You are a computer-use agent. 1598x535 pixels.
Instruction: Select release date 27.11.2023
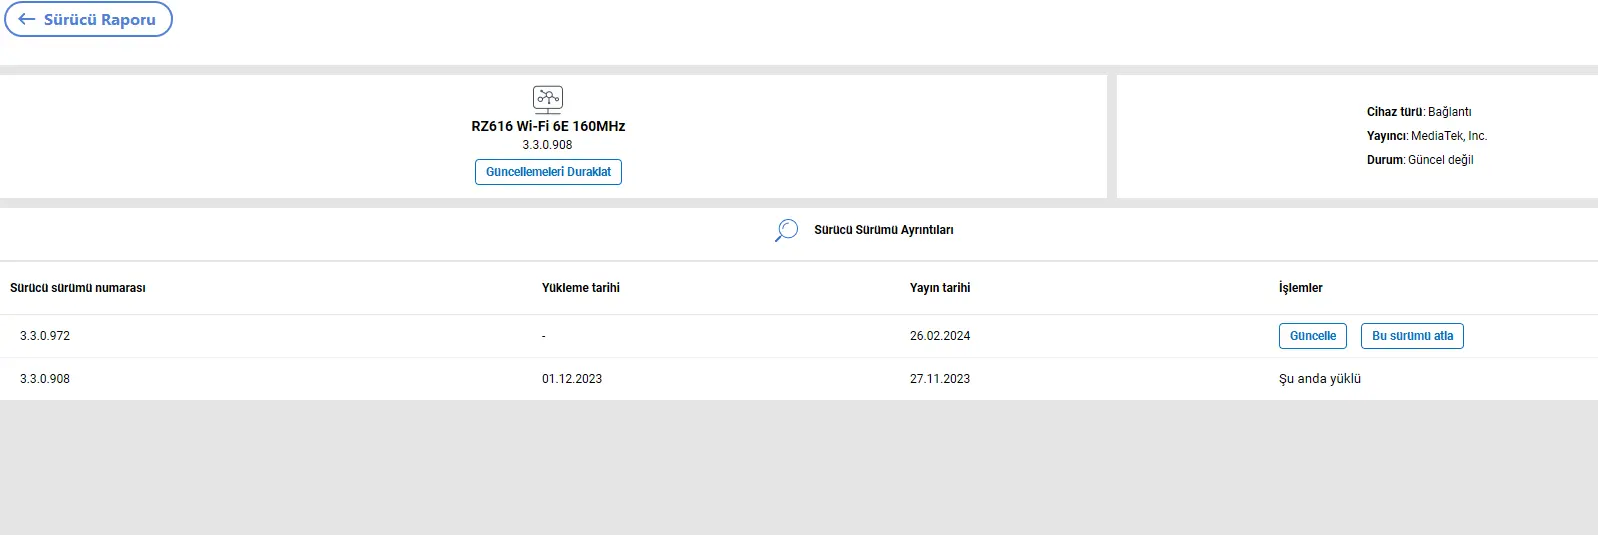point(940,379)
